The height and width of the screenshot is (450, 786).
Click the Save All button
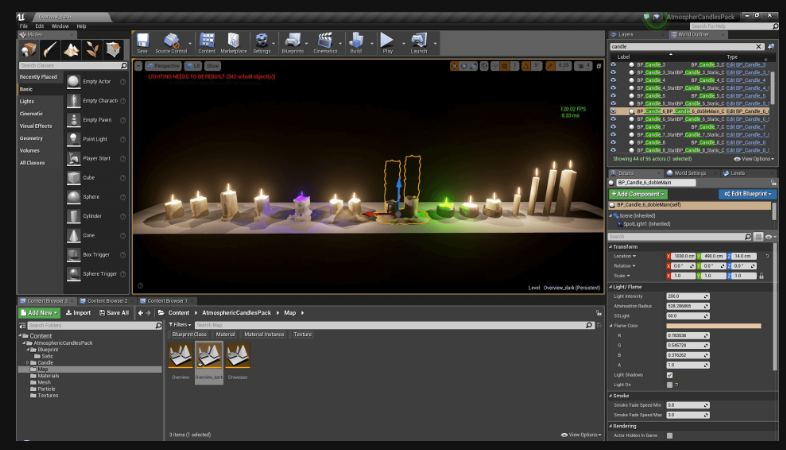coord(114,313)
